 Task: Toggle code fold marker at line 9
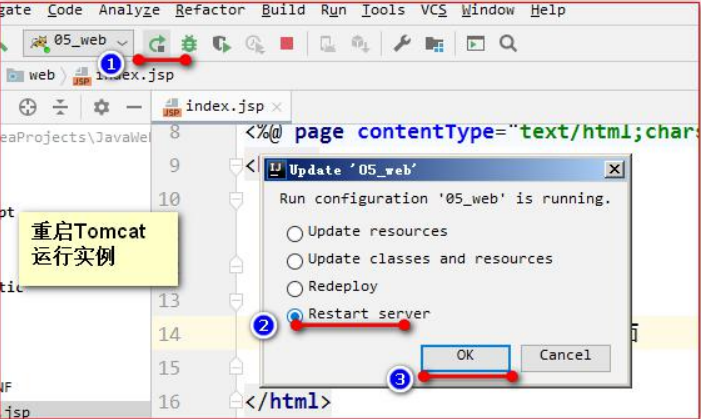236,166
